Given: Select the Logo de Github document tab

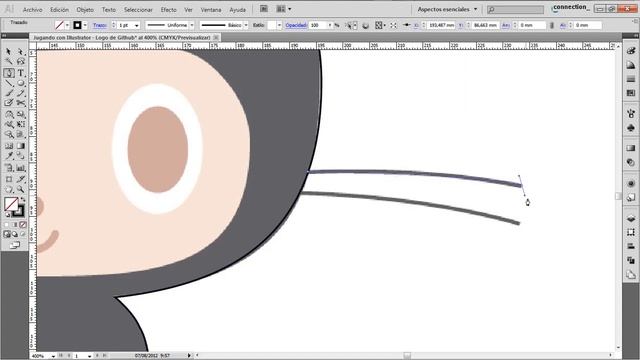Looking at the screenshot, I should [x=122, y=38].
